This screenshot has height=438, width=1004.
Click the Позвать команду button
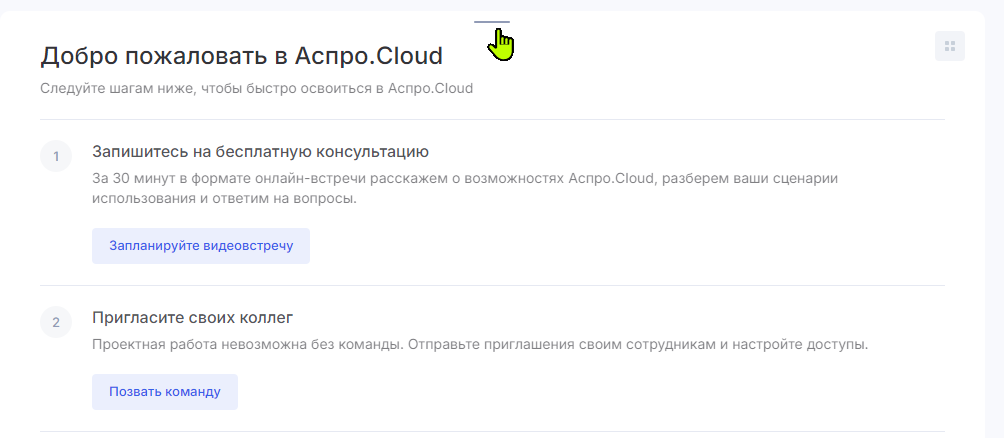(x=165, y=392)
